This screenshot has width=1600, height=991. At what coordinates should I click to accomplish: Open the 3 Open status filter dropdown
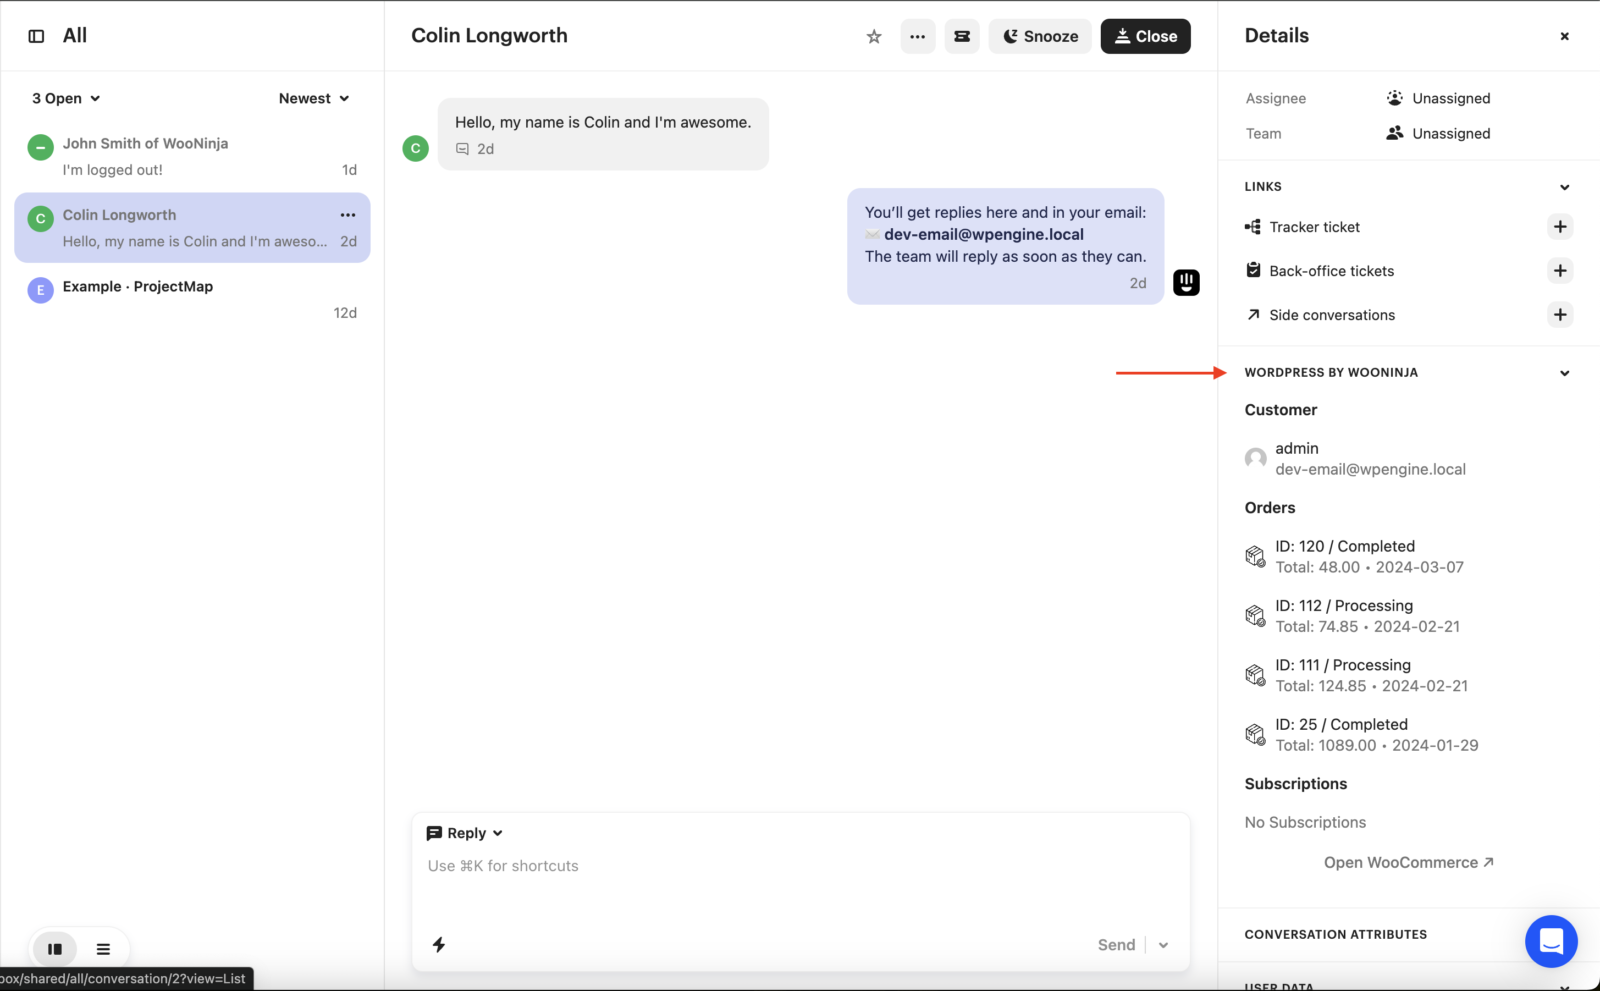(66, 98)
